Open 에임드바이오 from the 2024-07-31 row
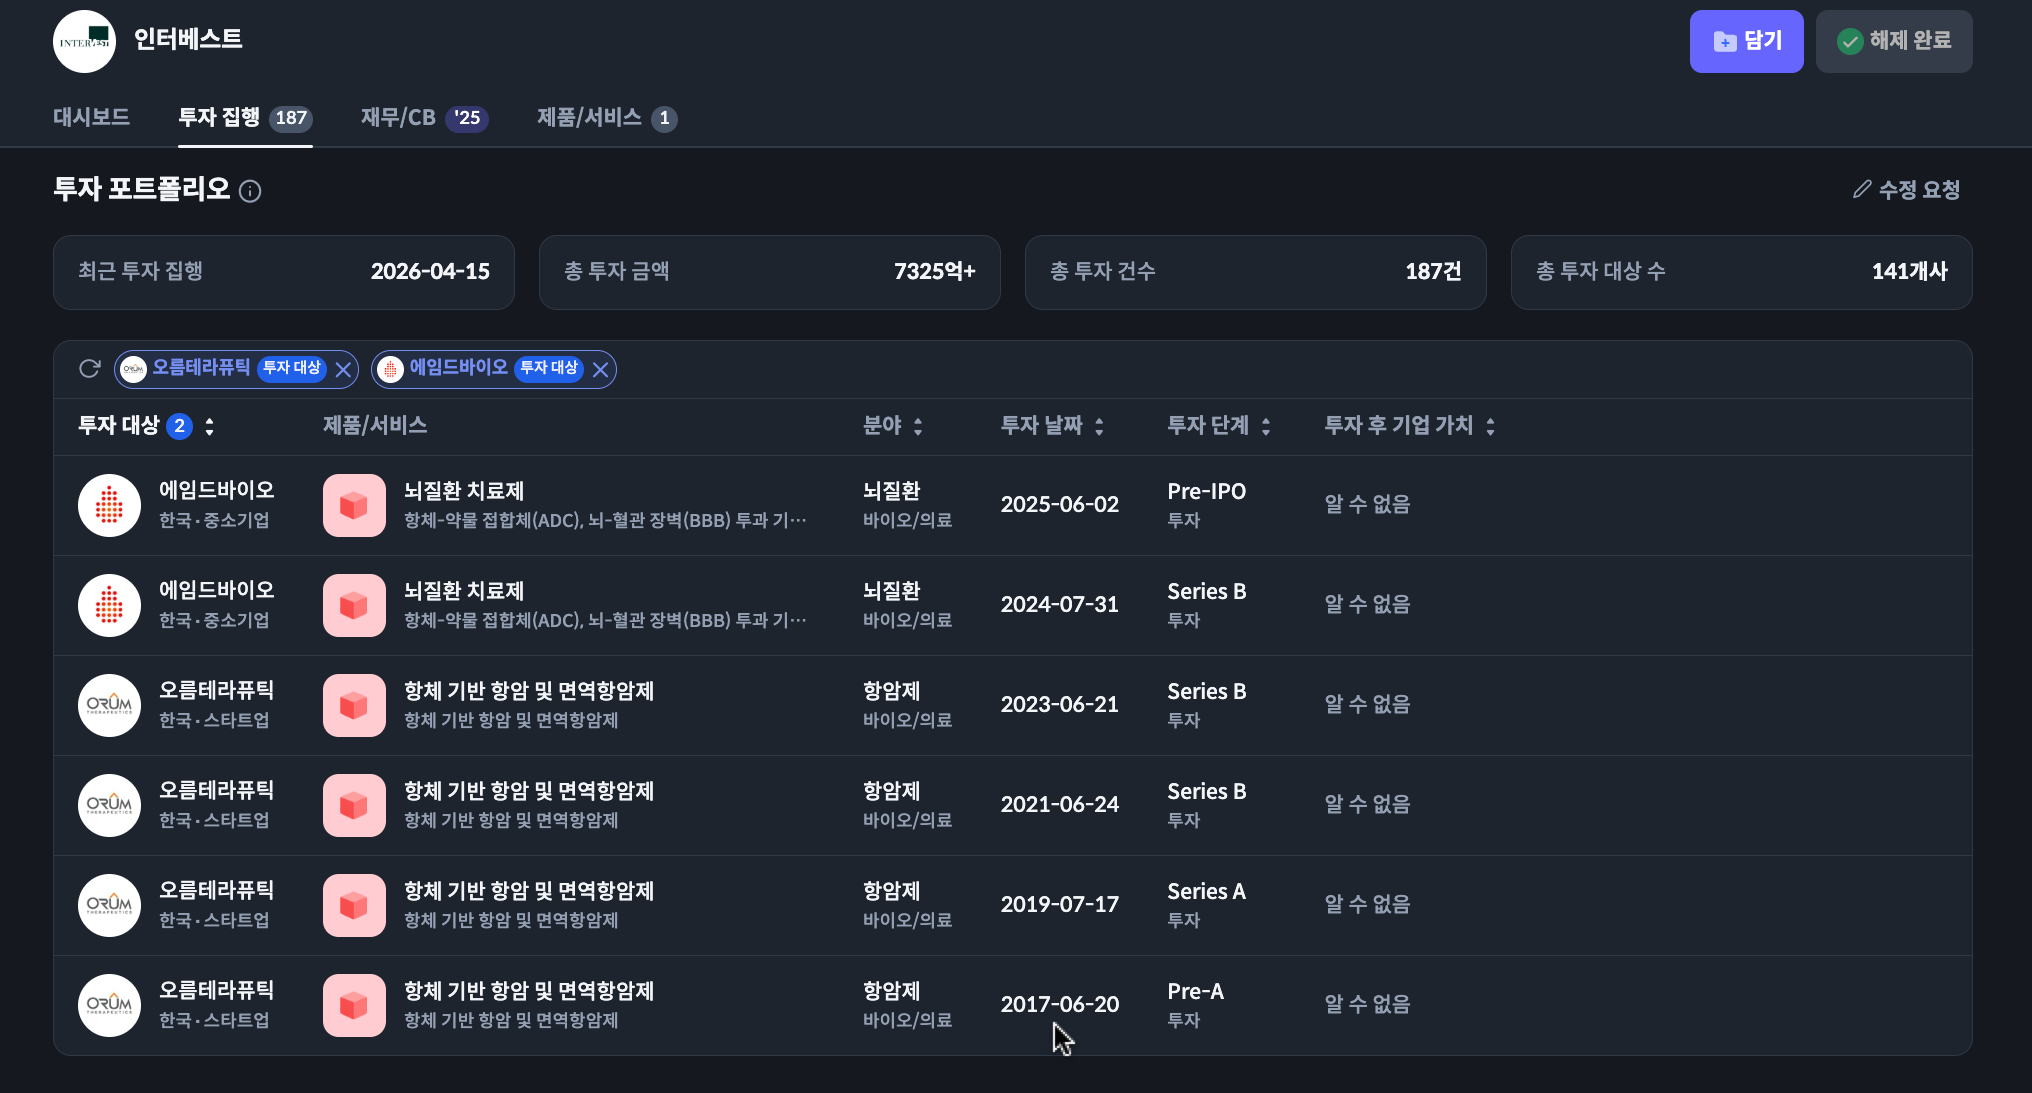Image resolution: width=2032 pixels, height=1093 pixels. click(x=216, y=591)
